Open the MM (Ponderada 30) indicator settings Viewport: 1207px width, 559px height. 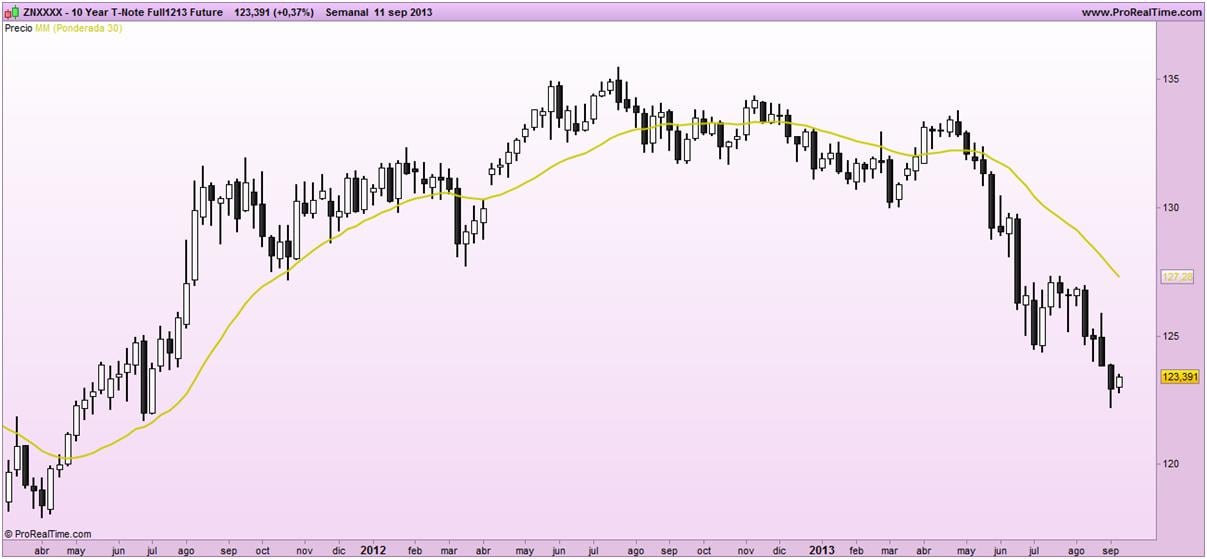coord(79,28)
